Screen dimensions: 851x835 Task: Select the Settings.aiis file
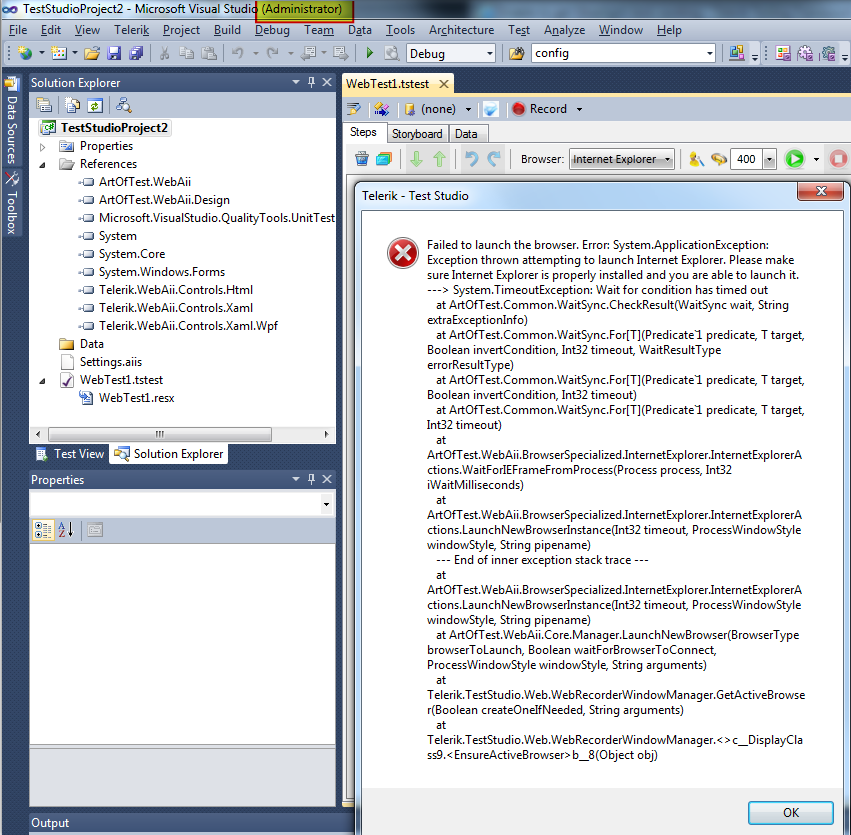pyautogui.click(x=111, y=362)
